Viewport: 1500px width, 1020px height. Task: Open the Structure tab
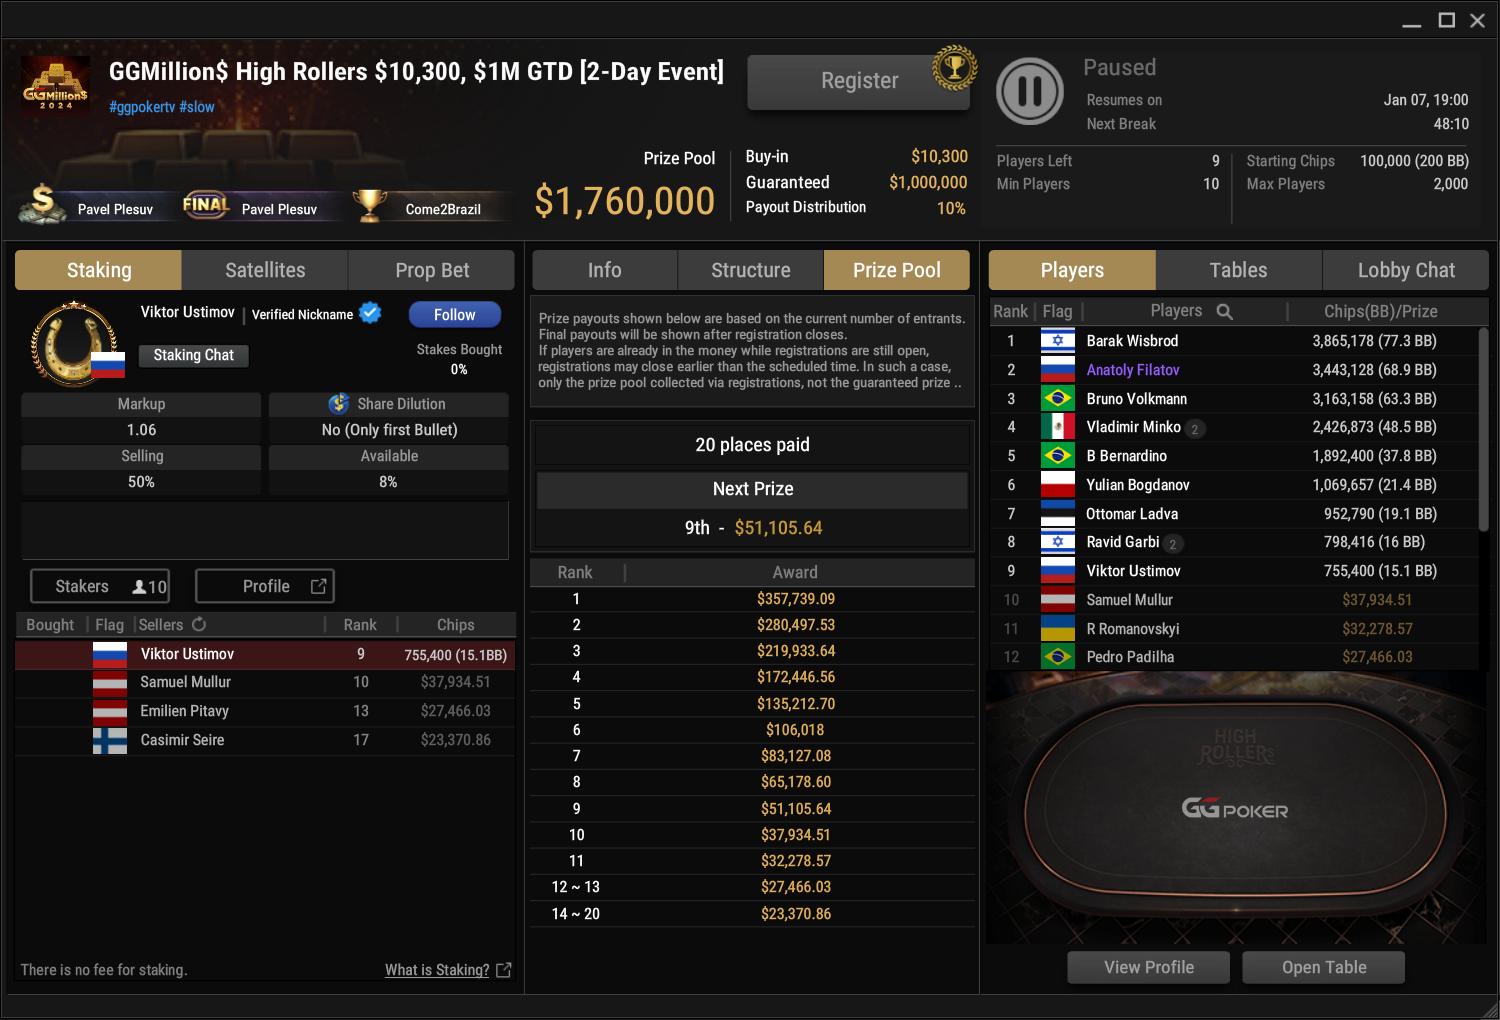pos(751,270)
